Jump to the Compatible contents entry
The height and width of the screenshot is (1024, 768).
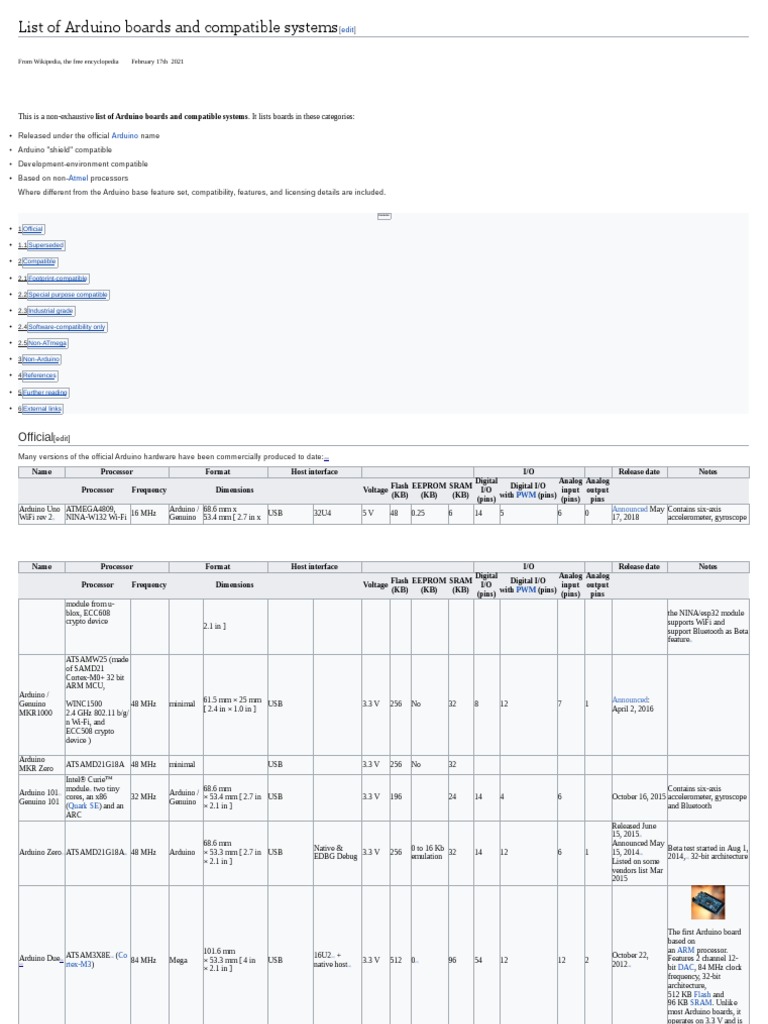(x=39, y=262)
